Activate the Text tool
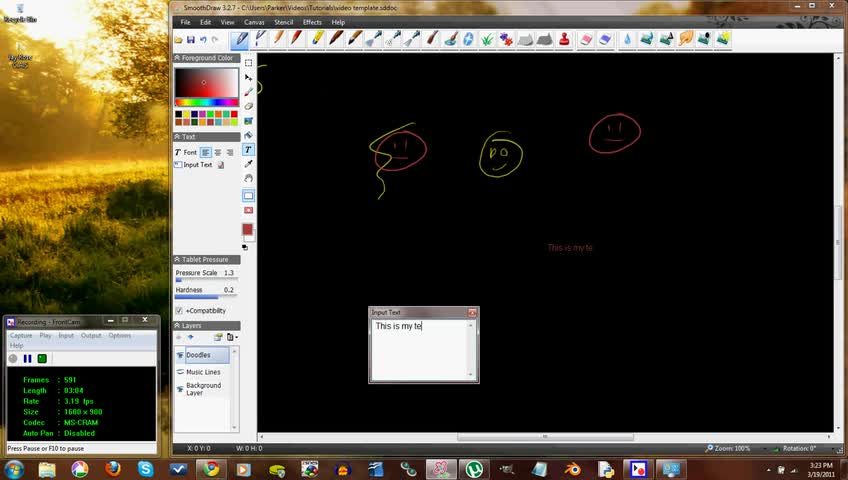This screenshot has width=848, height=480. click(248, 150)
